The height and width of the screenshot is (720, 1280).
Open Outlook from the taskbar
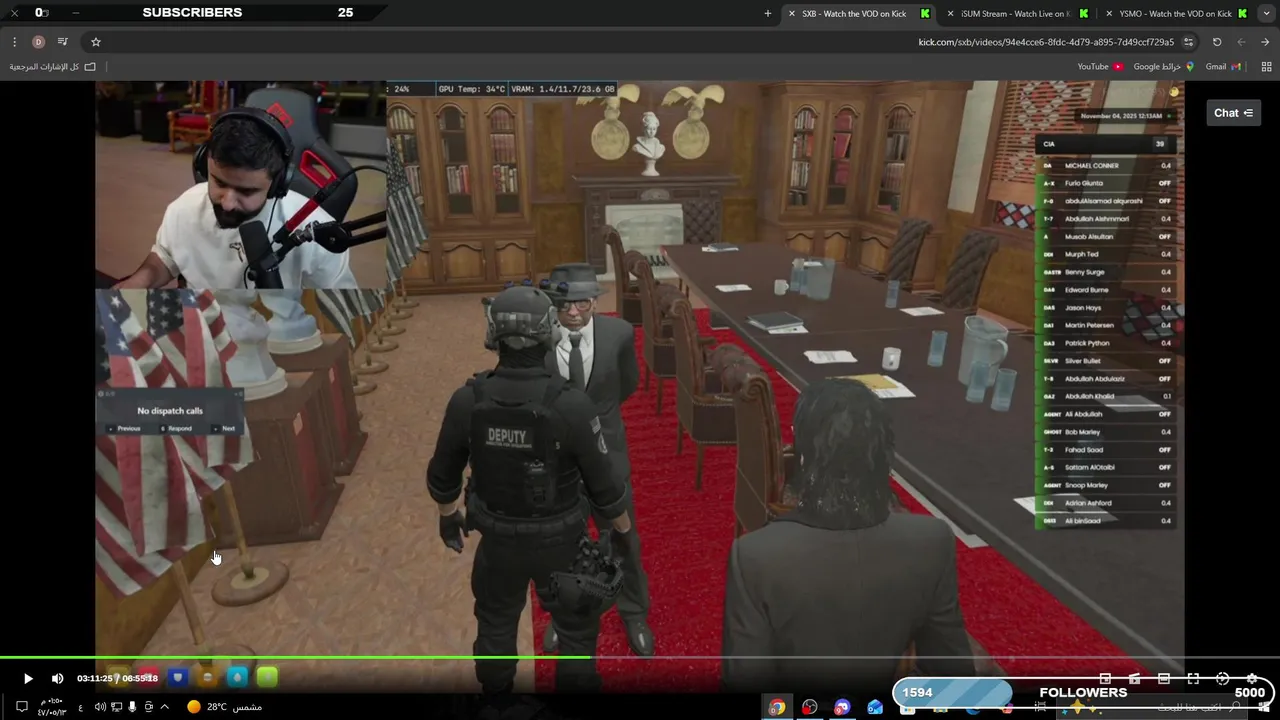[876, 707]
